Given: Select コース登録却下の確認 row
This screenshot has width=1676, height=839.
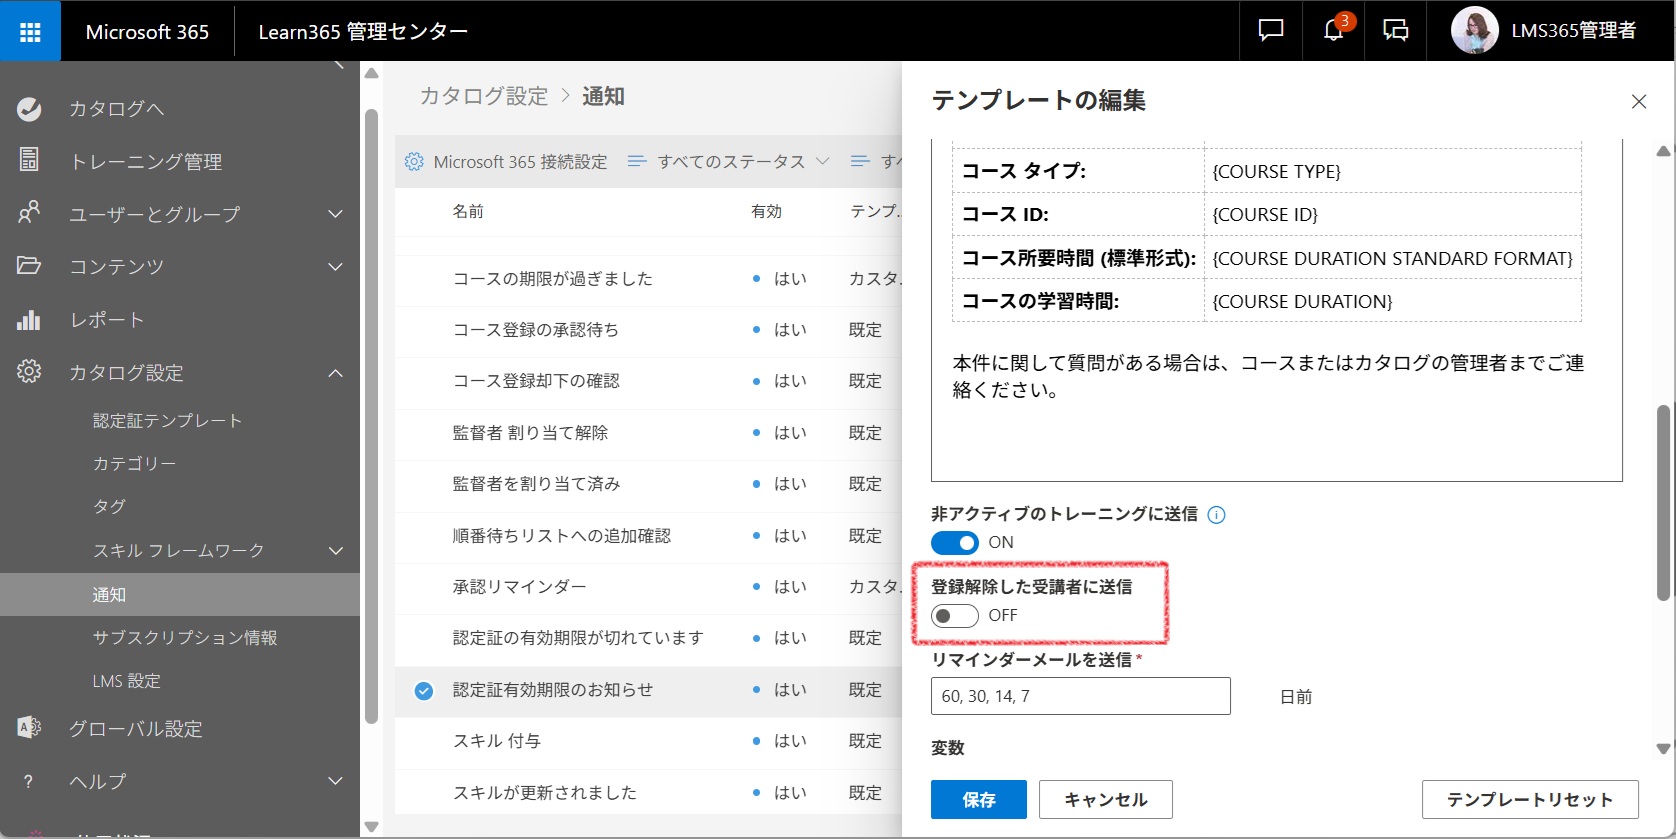Looking at the screenshot, I should click(648, 381).
